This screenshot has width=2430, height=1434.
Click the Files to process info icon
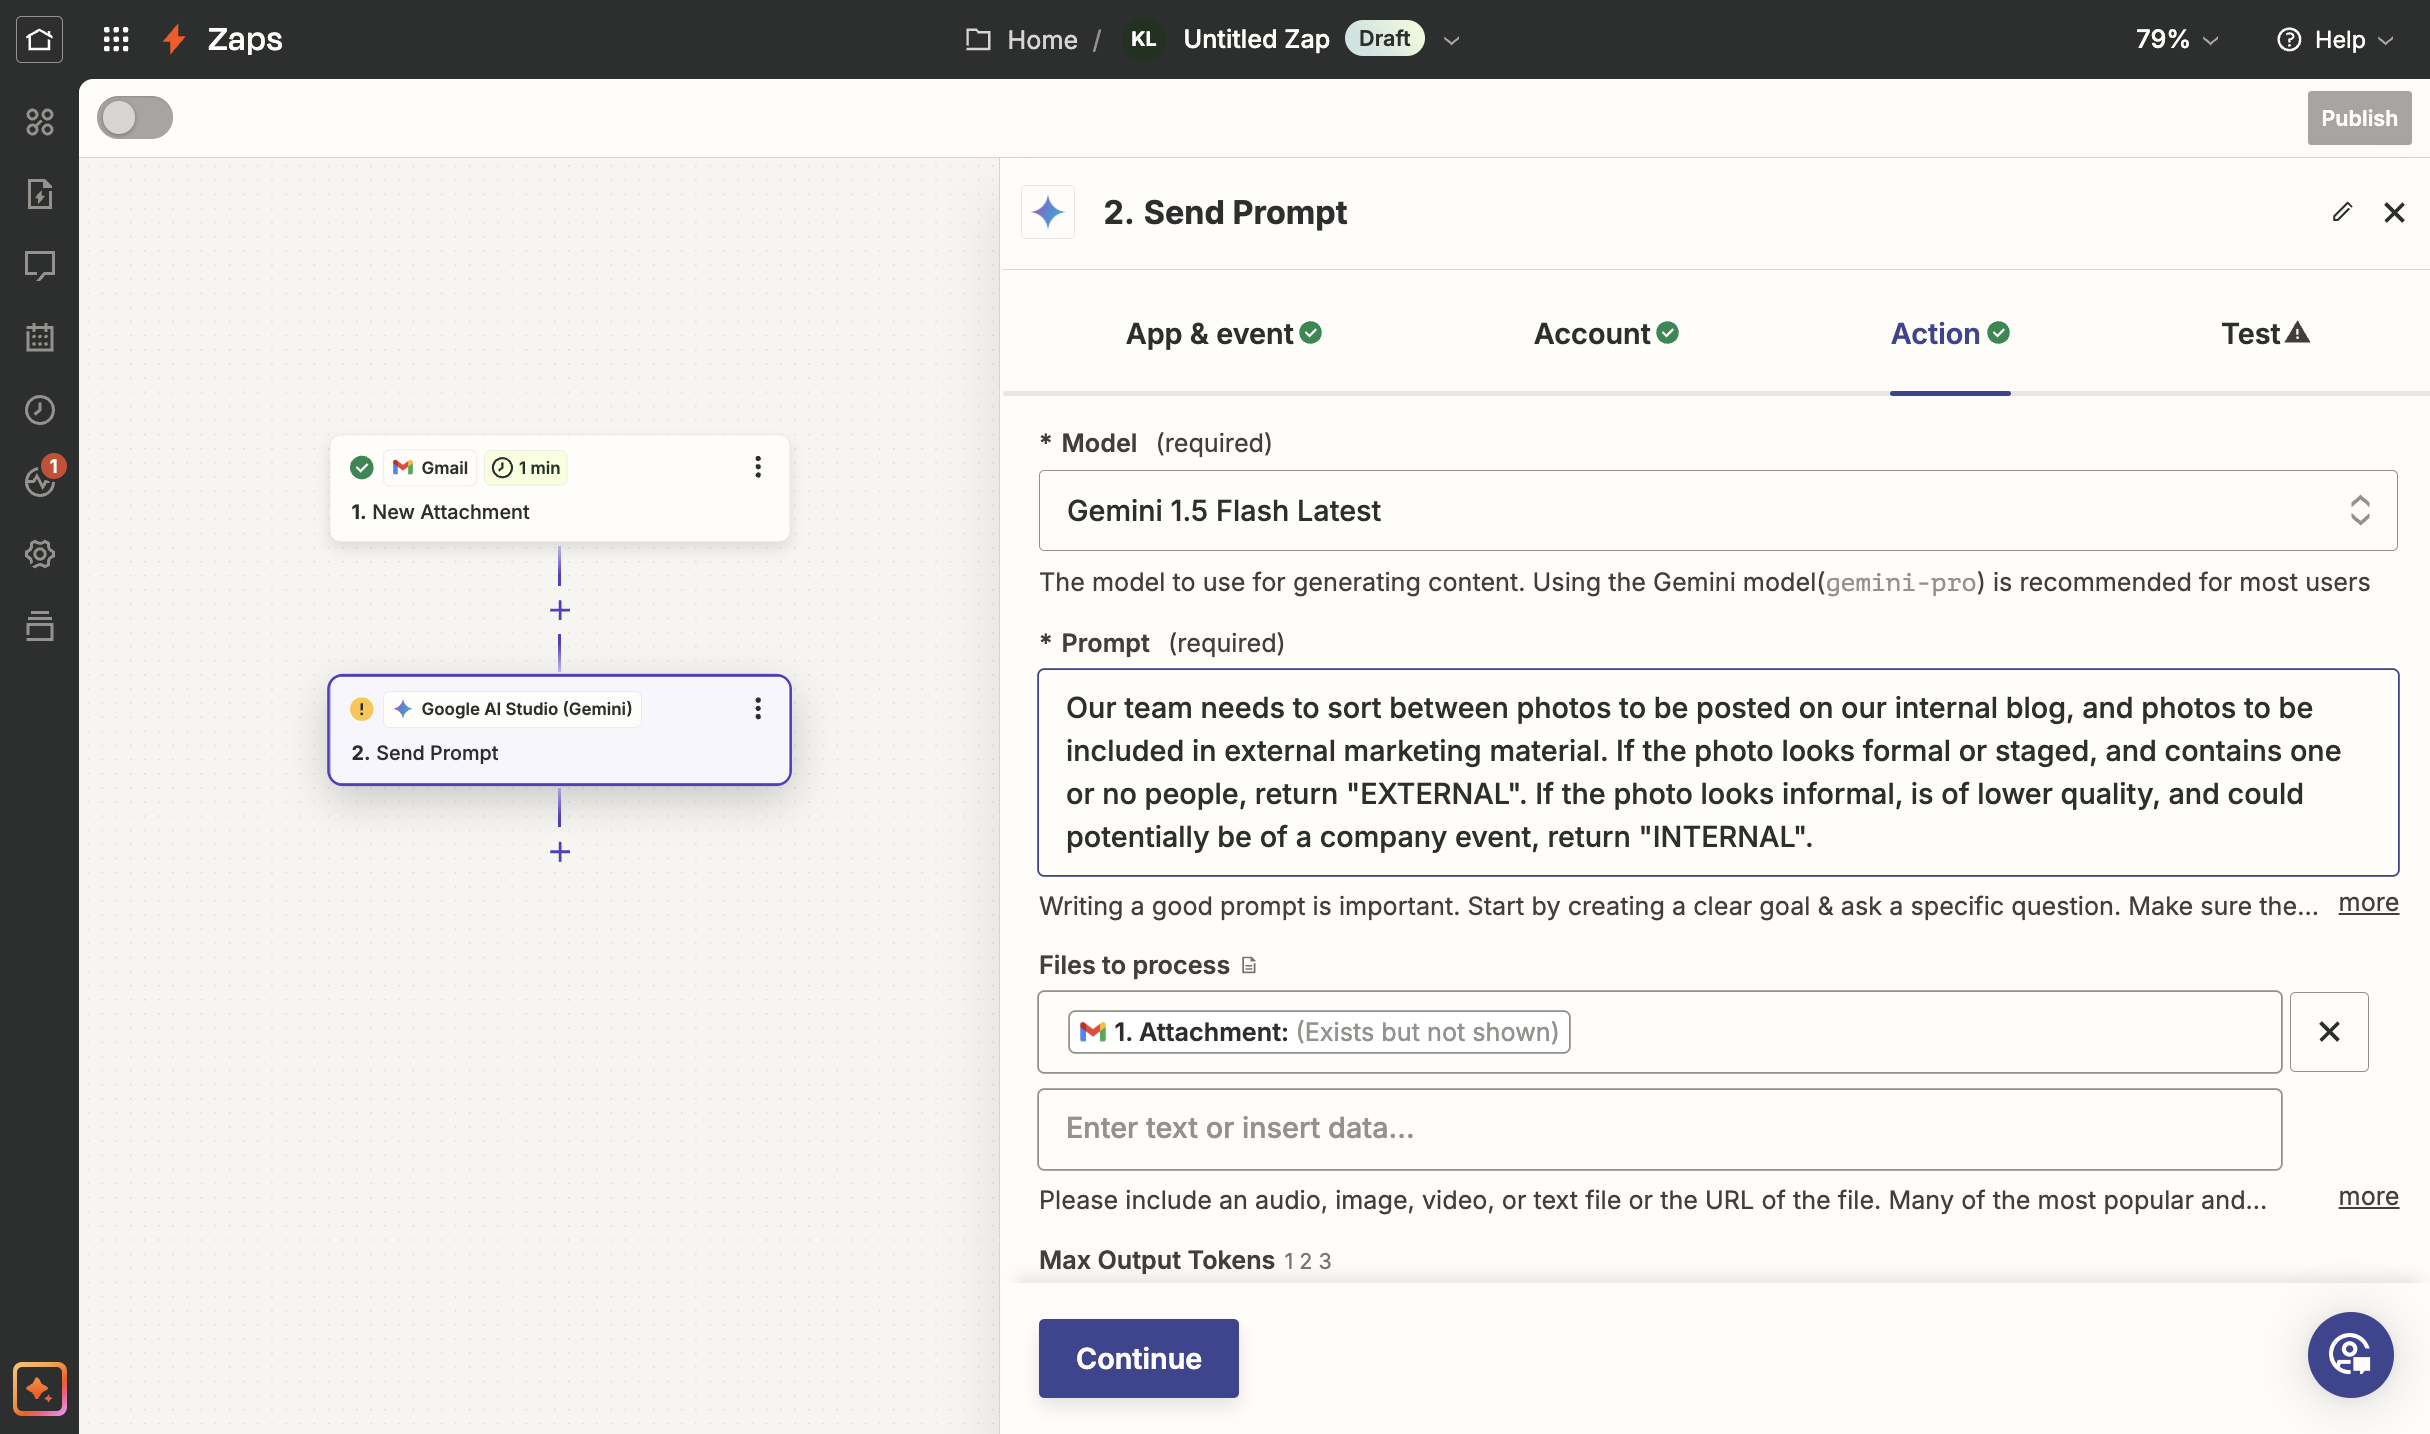click(1249, 965)
